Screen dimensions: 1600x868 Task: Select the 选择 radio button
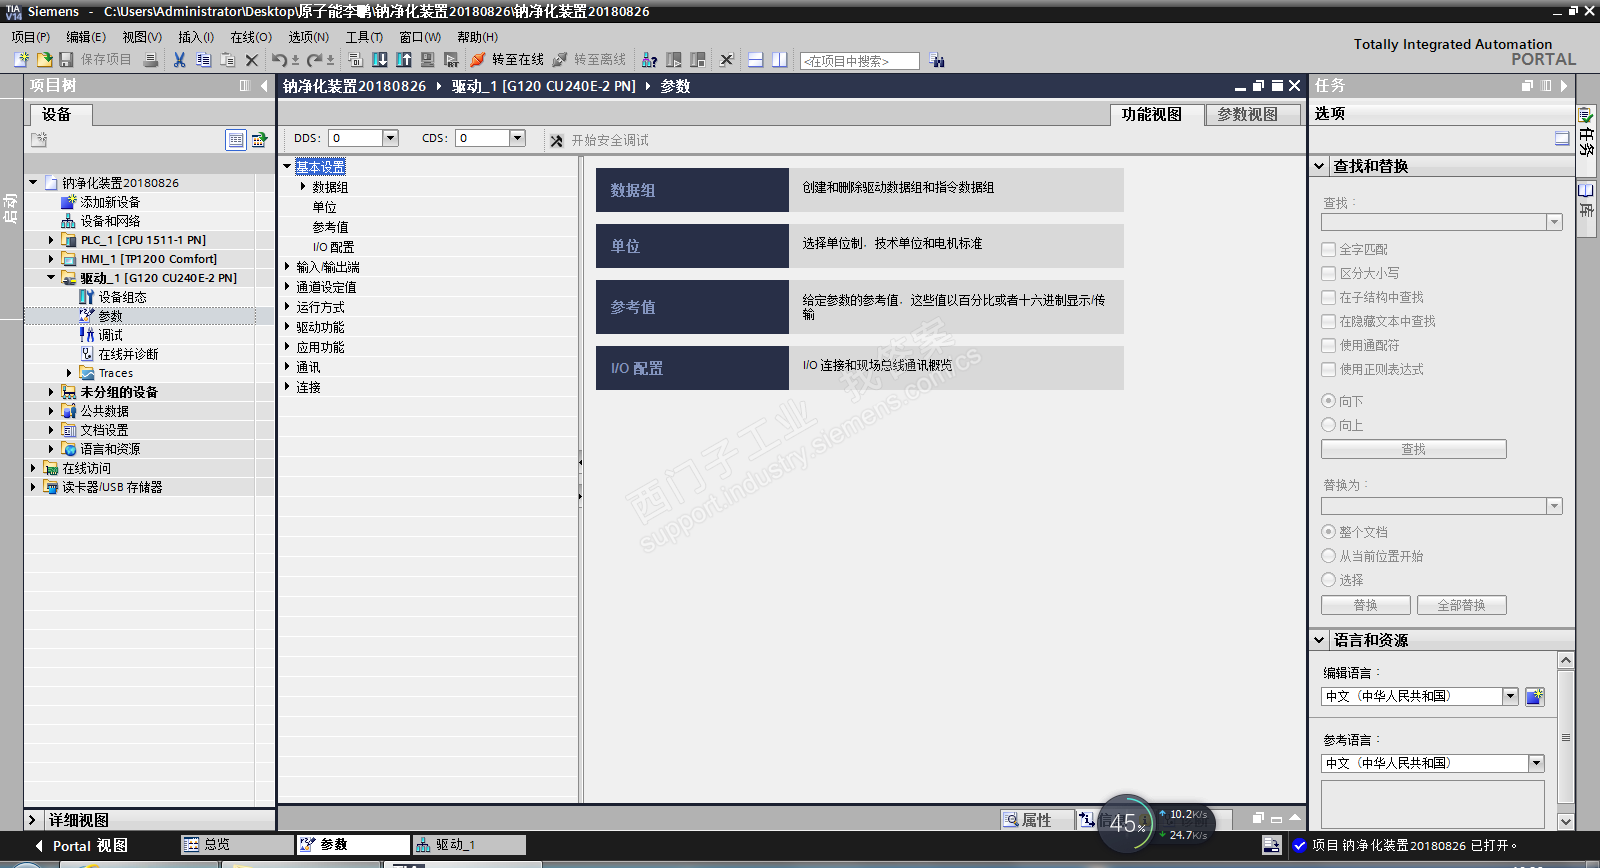point(1329,580)
